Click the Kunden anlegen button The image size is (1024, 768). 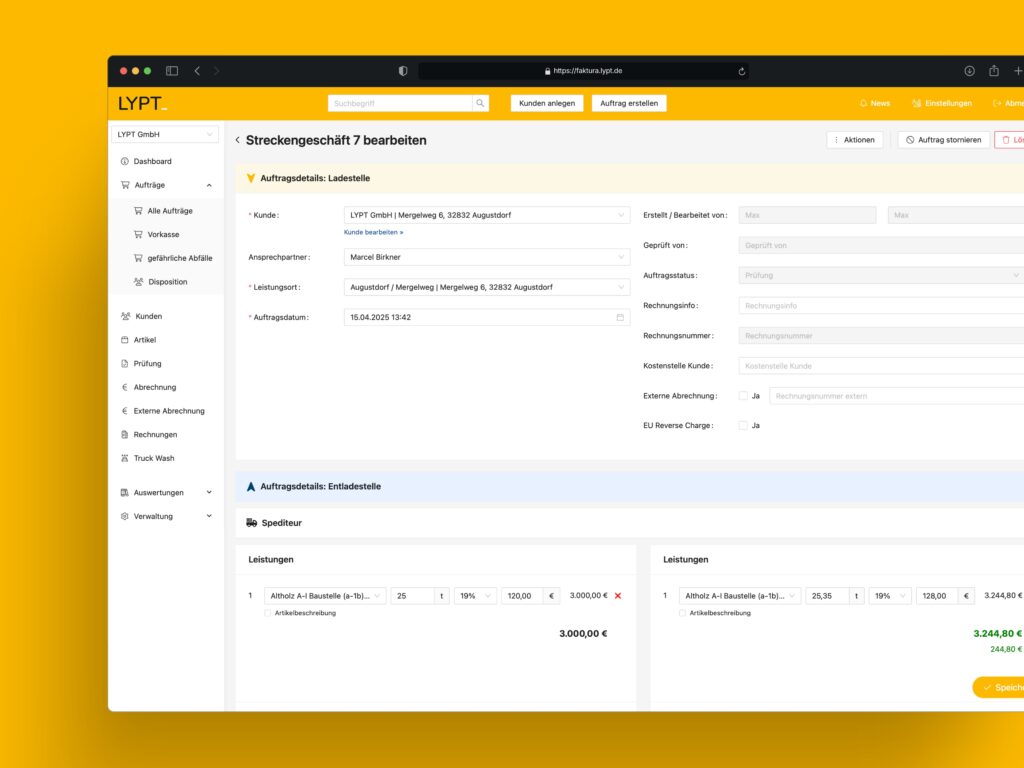tap(547, 103)
